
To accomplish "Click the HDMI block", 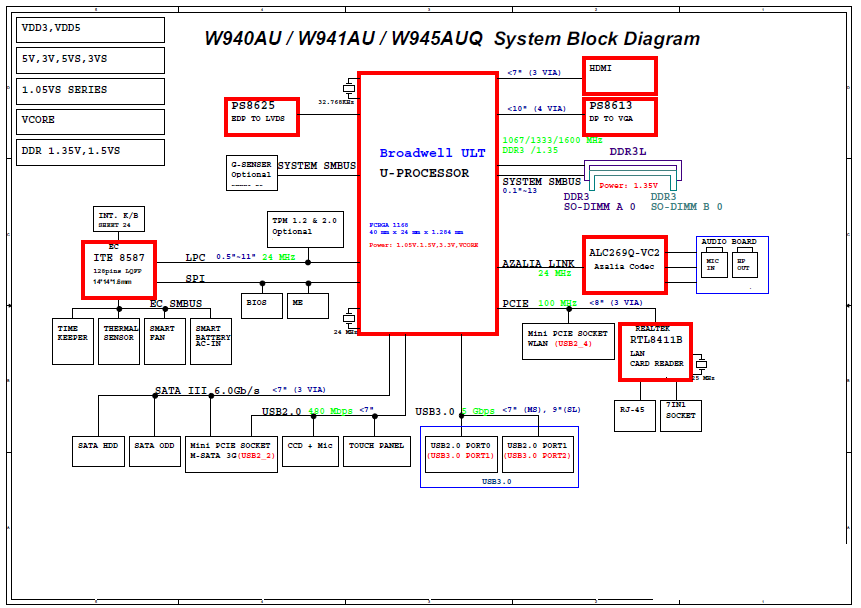I will coord(620,75).
